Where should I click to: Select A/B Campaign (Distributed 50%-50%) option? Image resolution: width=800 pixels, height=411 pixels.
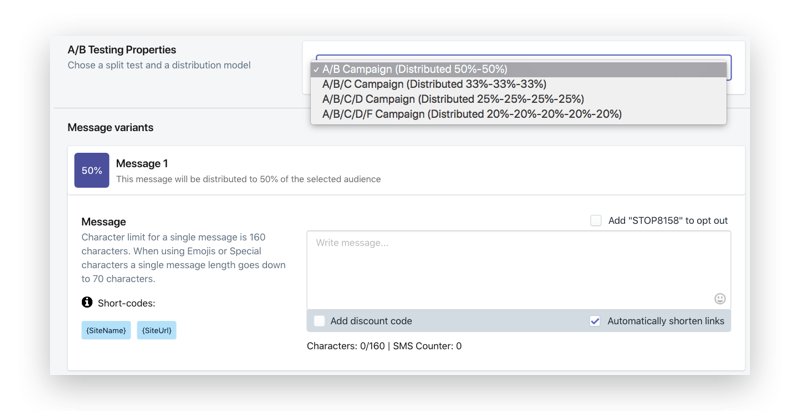[x=518, y=69]
